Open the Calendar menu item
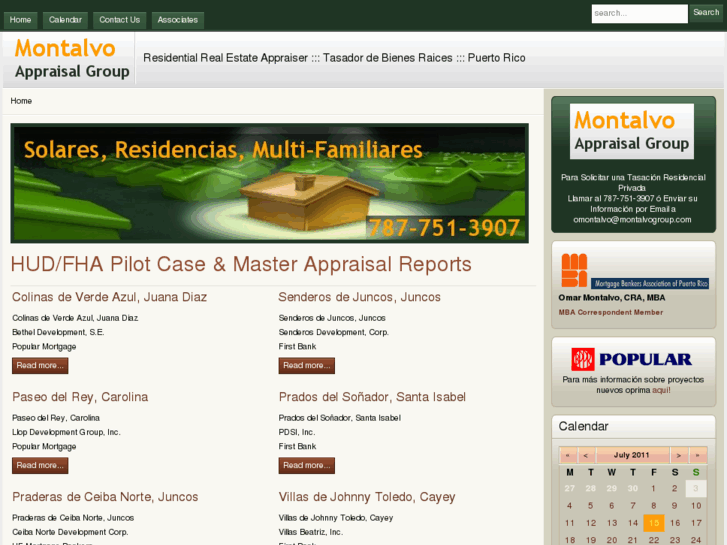The height and width of the screenshot is (545, 727). tap(65, 20)
